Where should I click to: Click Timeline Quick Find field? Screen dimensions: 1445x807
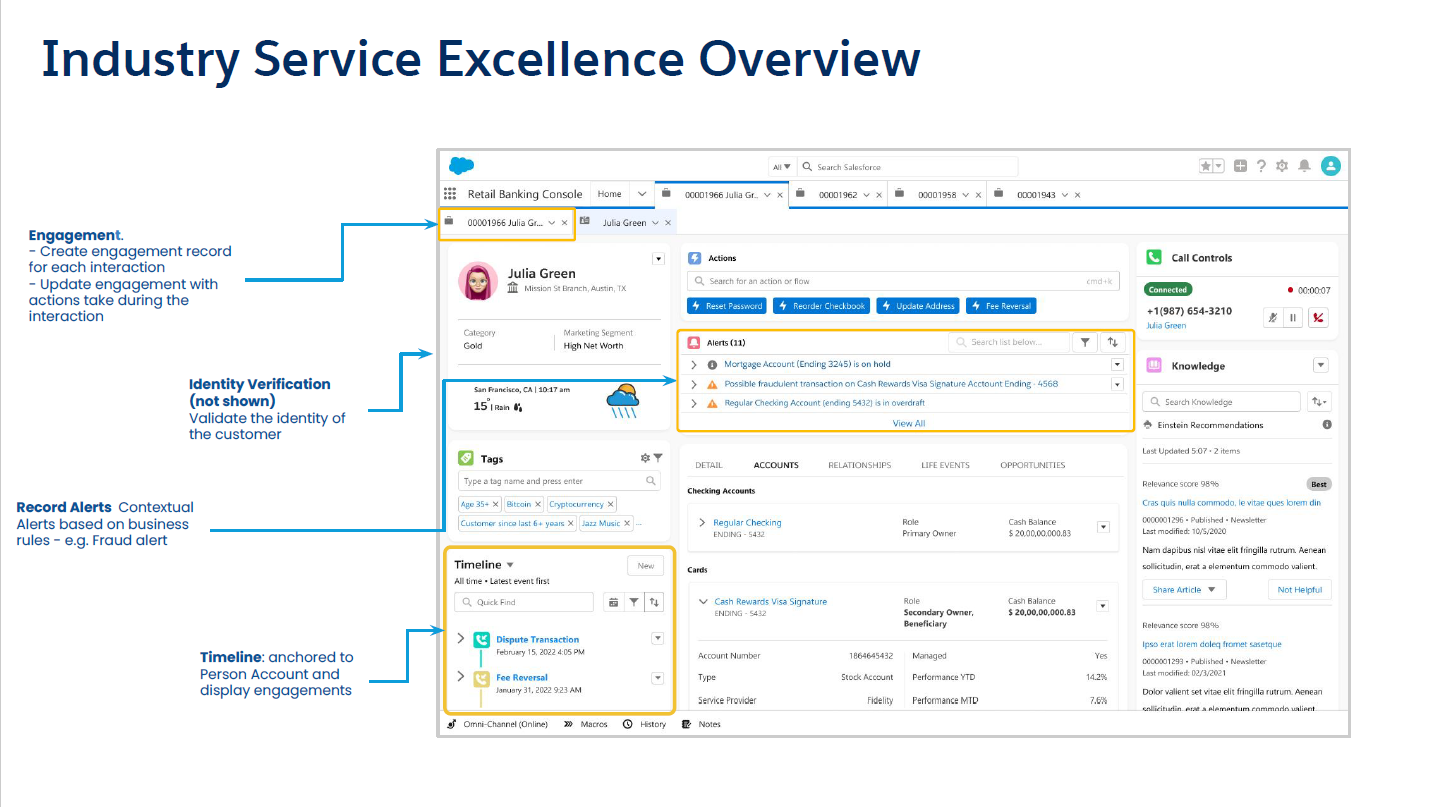(524, 602)
